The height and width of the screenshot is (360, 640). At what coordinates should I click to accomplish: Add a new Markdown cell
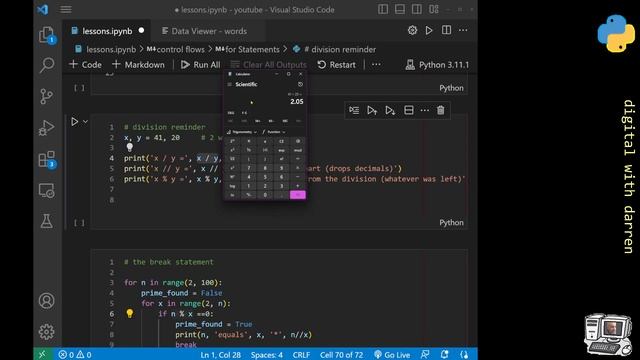point(138,64)
